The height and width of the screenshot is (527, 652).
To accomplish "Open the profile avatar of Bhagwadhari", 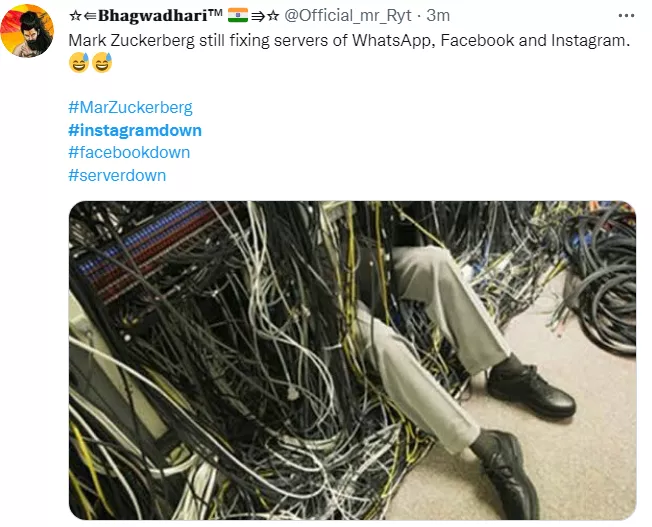I will [x=27, y=31].
